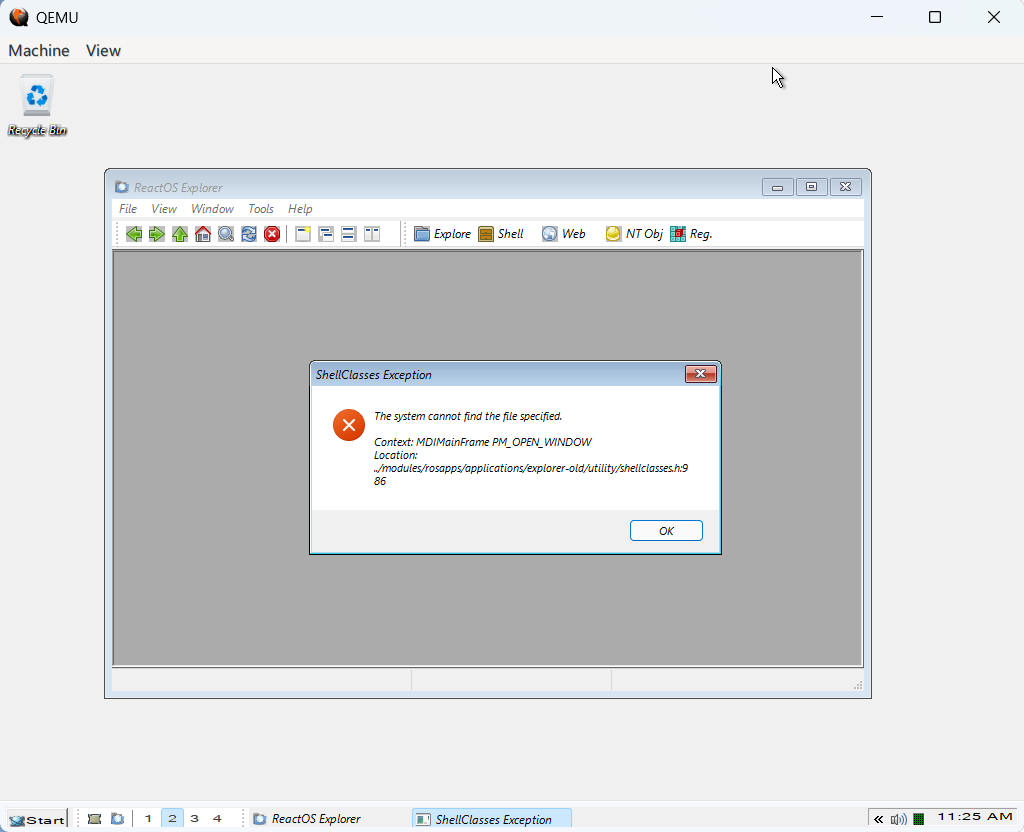Go up one level with Up arrow

click(180, 234)
